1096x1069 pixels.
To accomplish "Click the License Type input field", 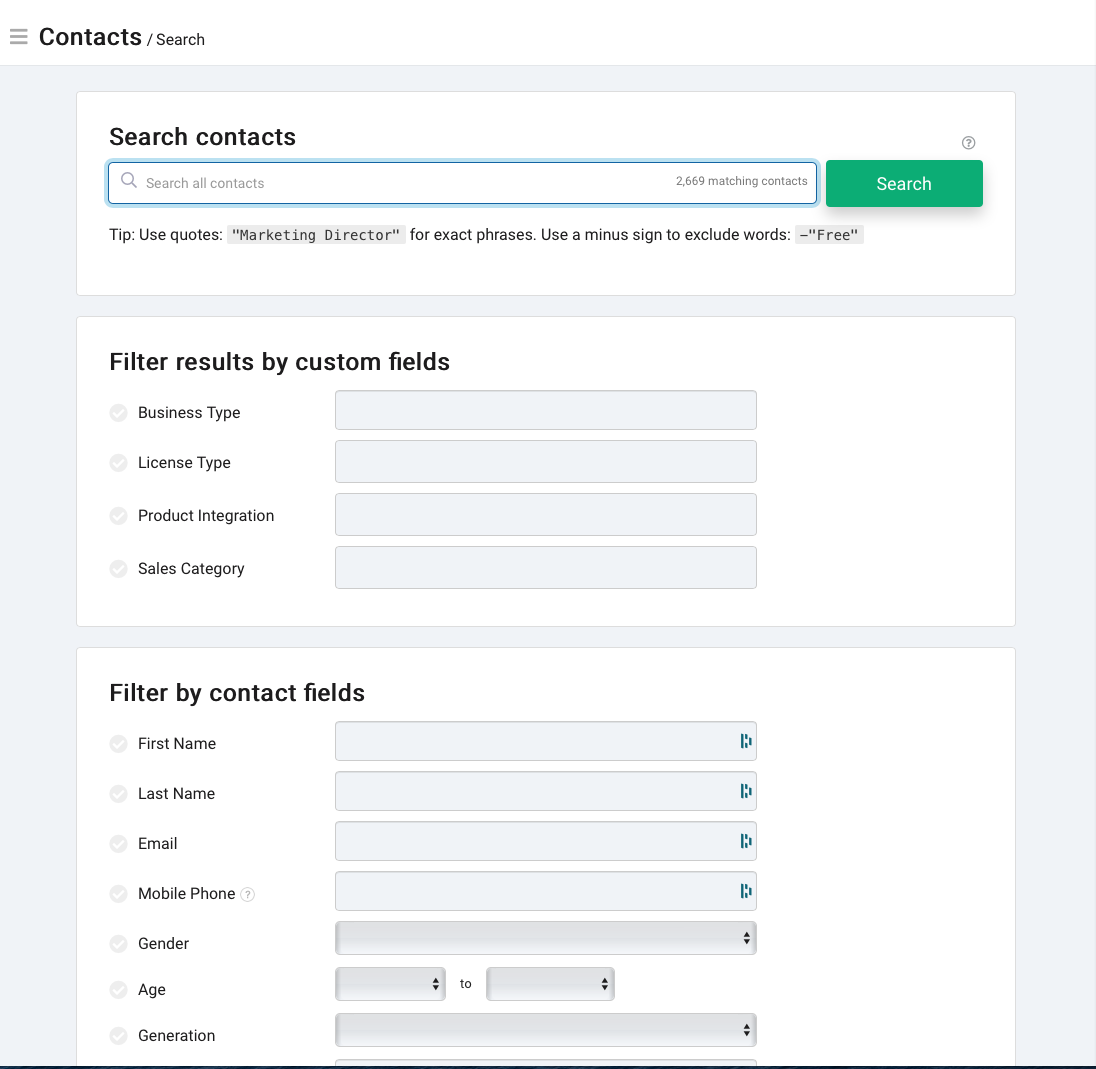I will 546,461.
